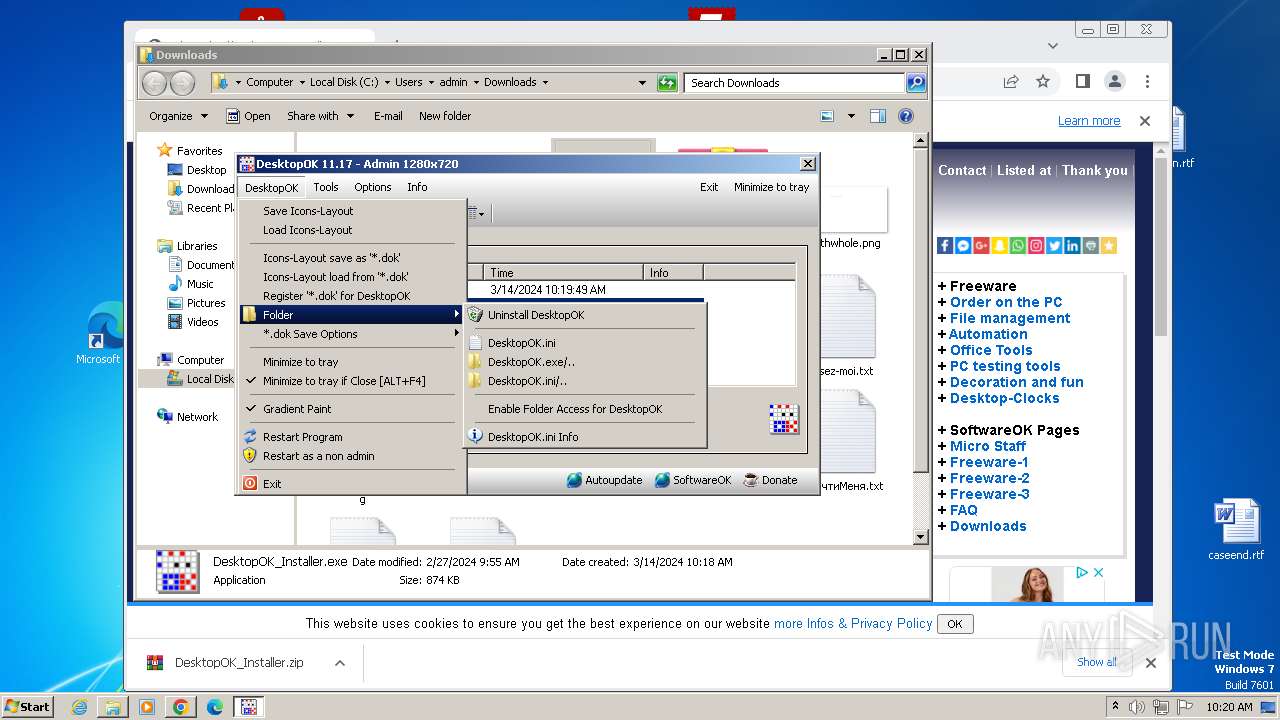Image resolution: width=1280 pixels, height=720 pixels.
Task: Follow the more Infos & Privacy Policy link
Action: pyautogui.click(x=853, y=623)
